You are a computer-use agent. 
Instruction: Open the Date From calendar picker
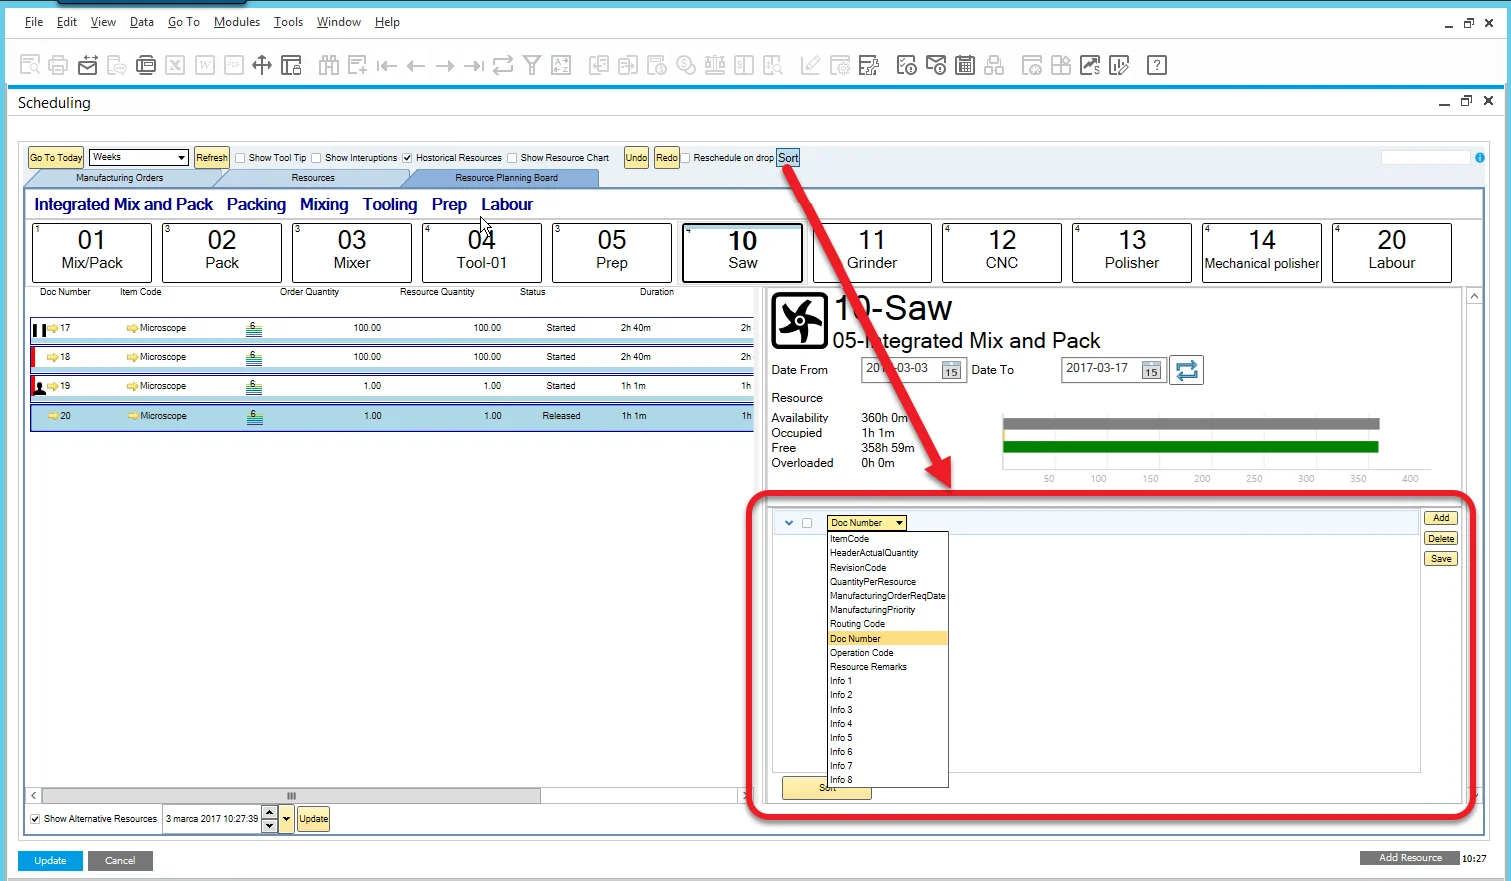[x=951, y=371]
